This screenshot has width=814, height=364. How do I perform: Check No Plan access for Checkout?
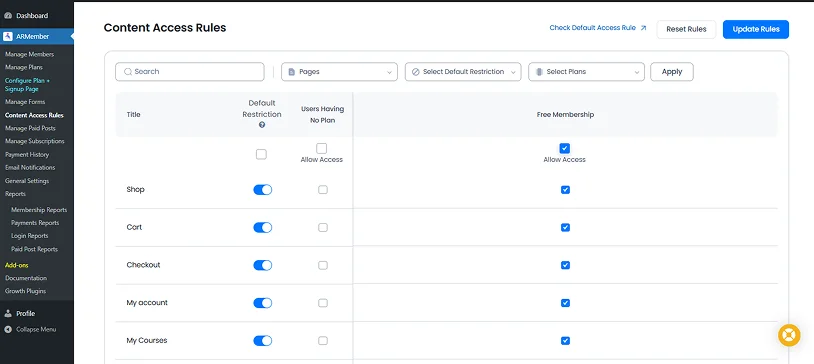[x=323, y=265]
